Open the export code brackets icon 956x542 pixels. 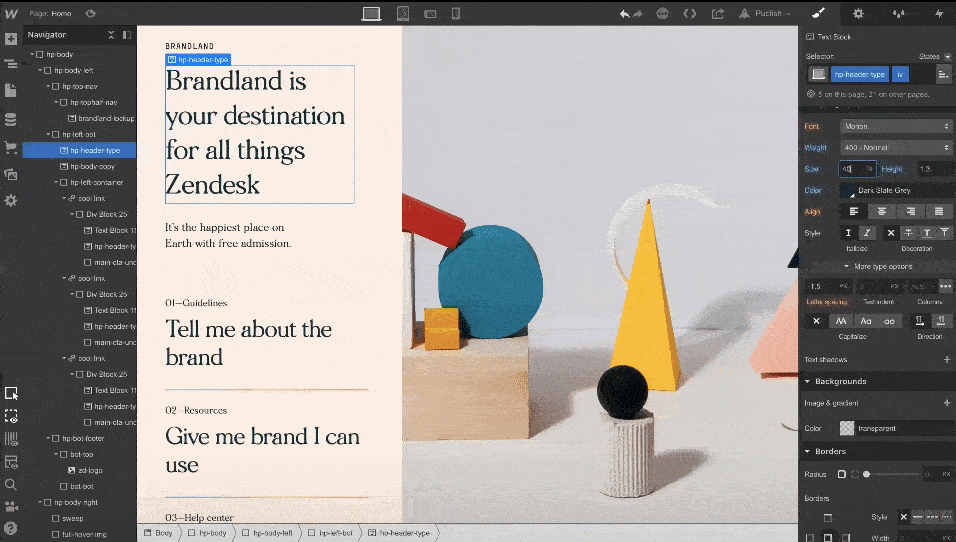(690, 13)
